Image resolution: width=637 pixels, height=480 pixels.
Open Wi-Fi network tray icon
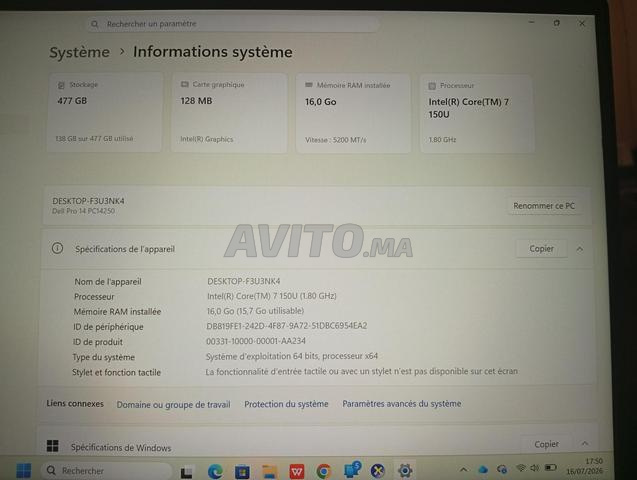[520, 468]
